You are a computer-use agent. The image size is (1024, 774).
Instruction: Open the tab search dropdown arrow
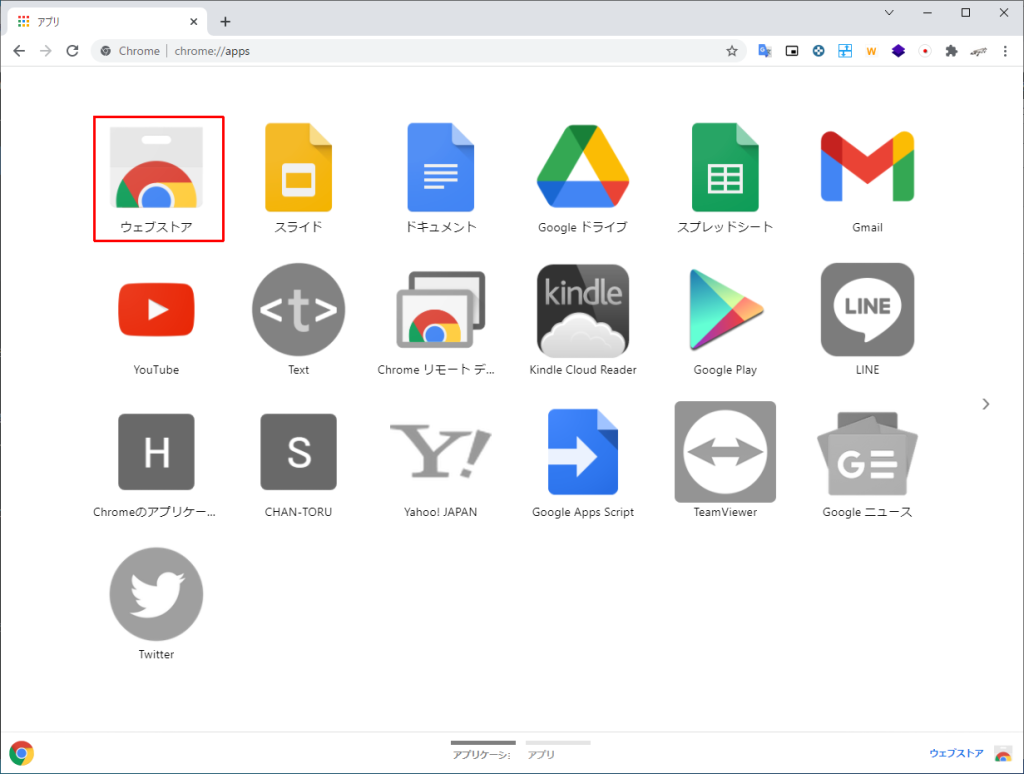point(889,12)
